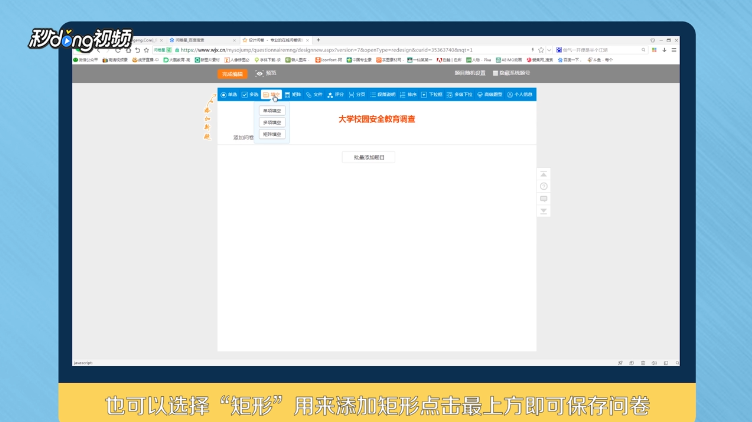This screenshot has width=752, height=422.
Task: Click the browser undo/restore tab icon left of the star
Action: (138, 50)
